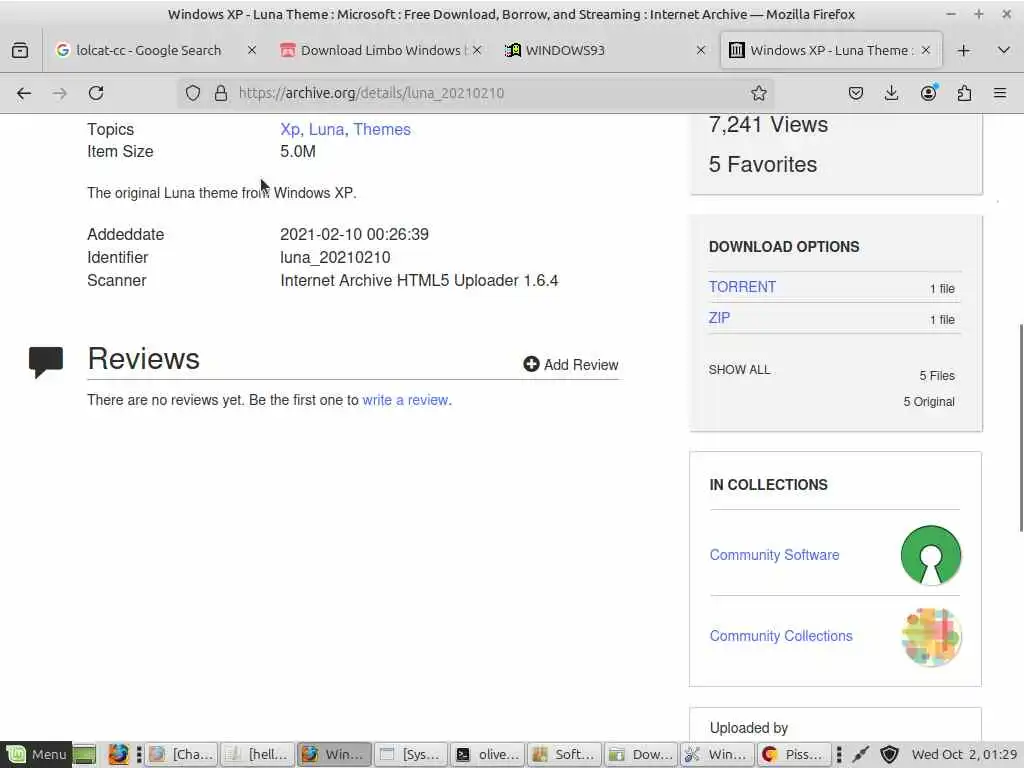
Task: Open the clock showing Wed Oct 2
Action: (x=965, y=754)
